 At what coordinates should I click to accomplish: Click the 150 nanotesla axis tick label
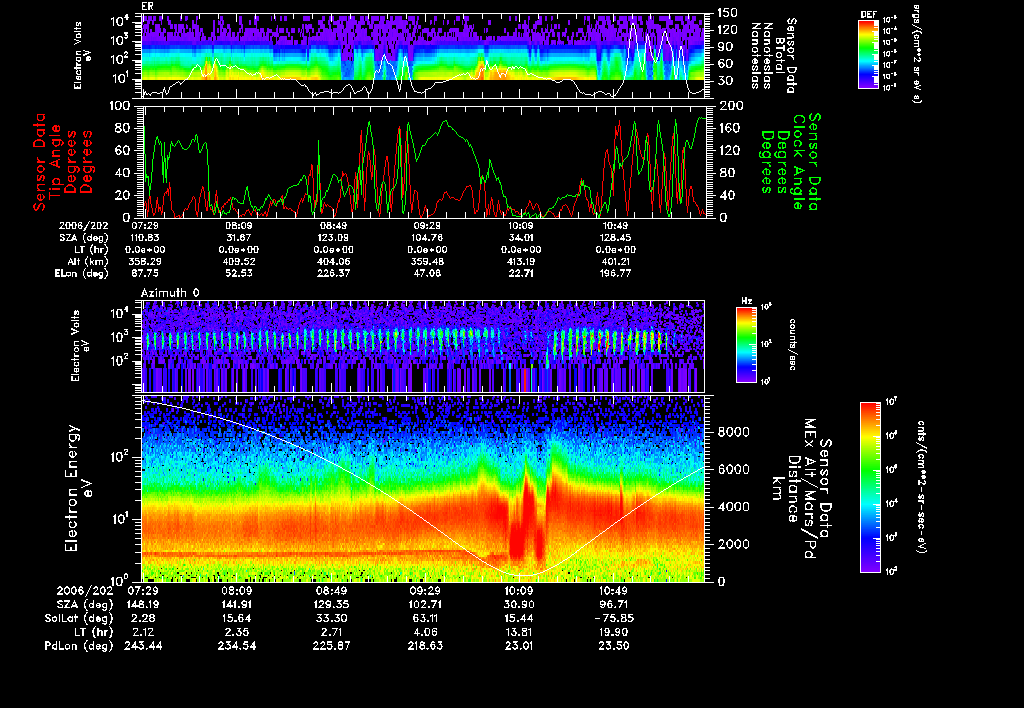(727, 12)
